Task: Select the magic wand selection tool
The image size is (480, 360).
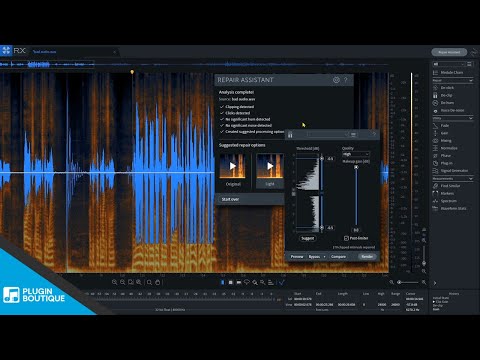Action: coord(263,282)
